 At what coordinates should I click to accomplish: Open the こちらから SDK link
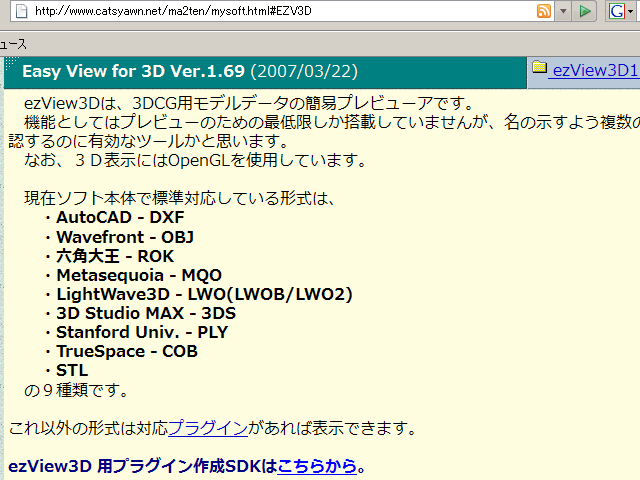317,466
